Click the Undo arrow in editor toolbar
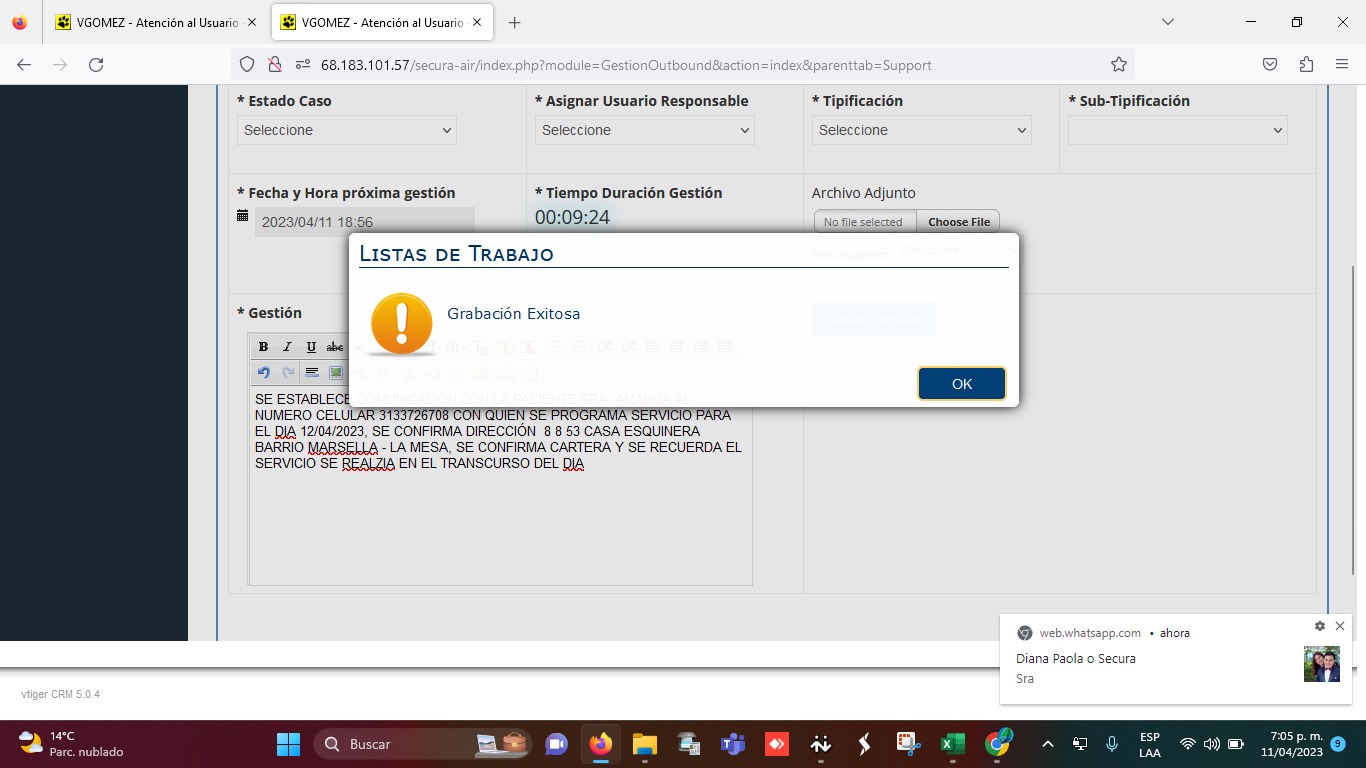Screen dimensions: 1366x768 pos(263,373)
